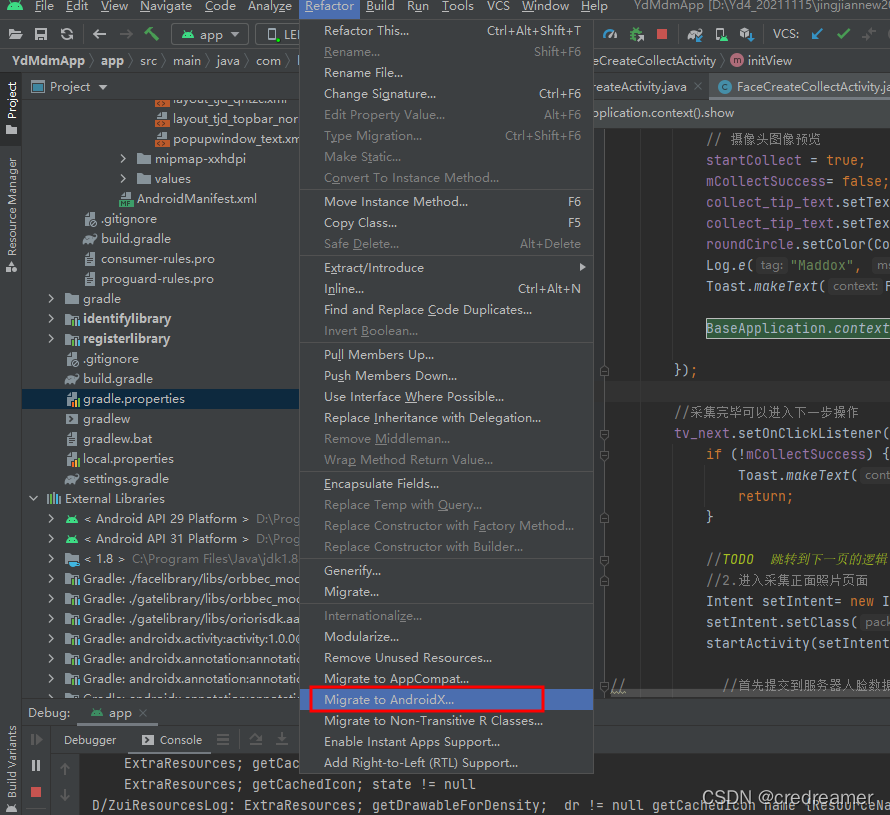This screenshot has height=815, width=890.
Task: Switch to the Console tab
Action: (x=178, y=740)
